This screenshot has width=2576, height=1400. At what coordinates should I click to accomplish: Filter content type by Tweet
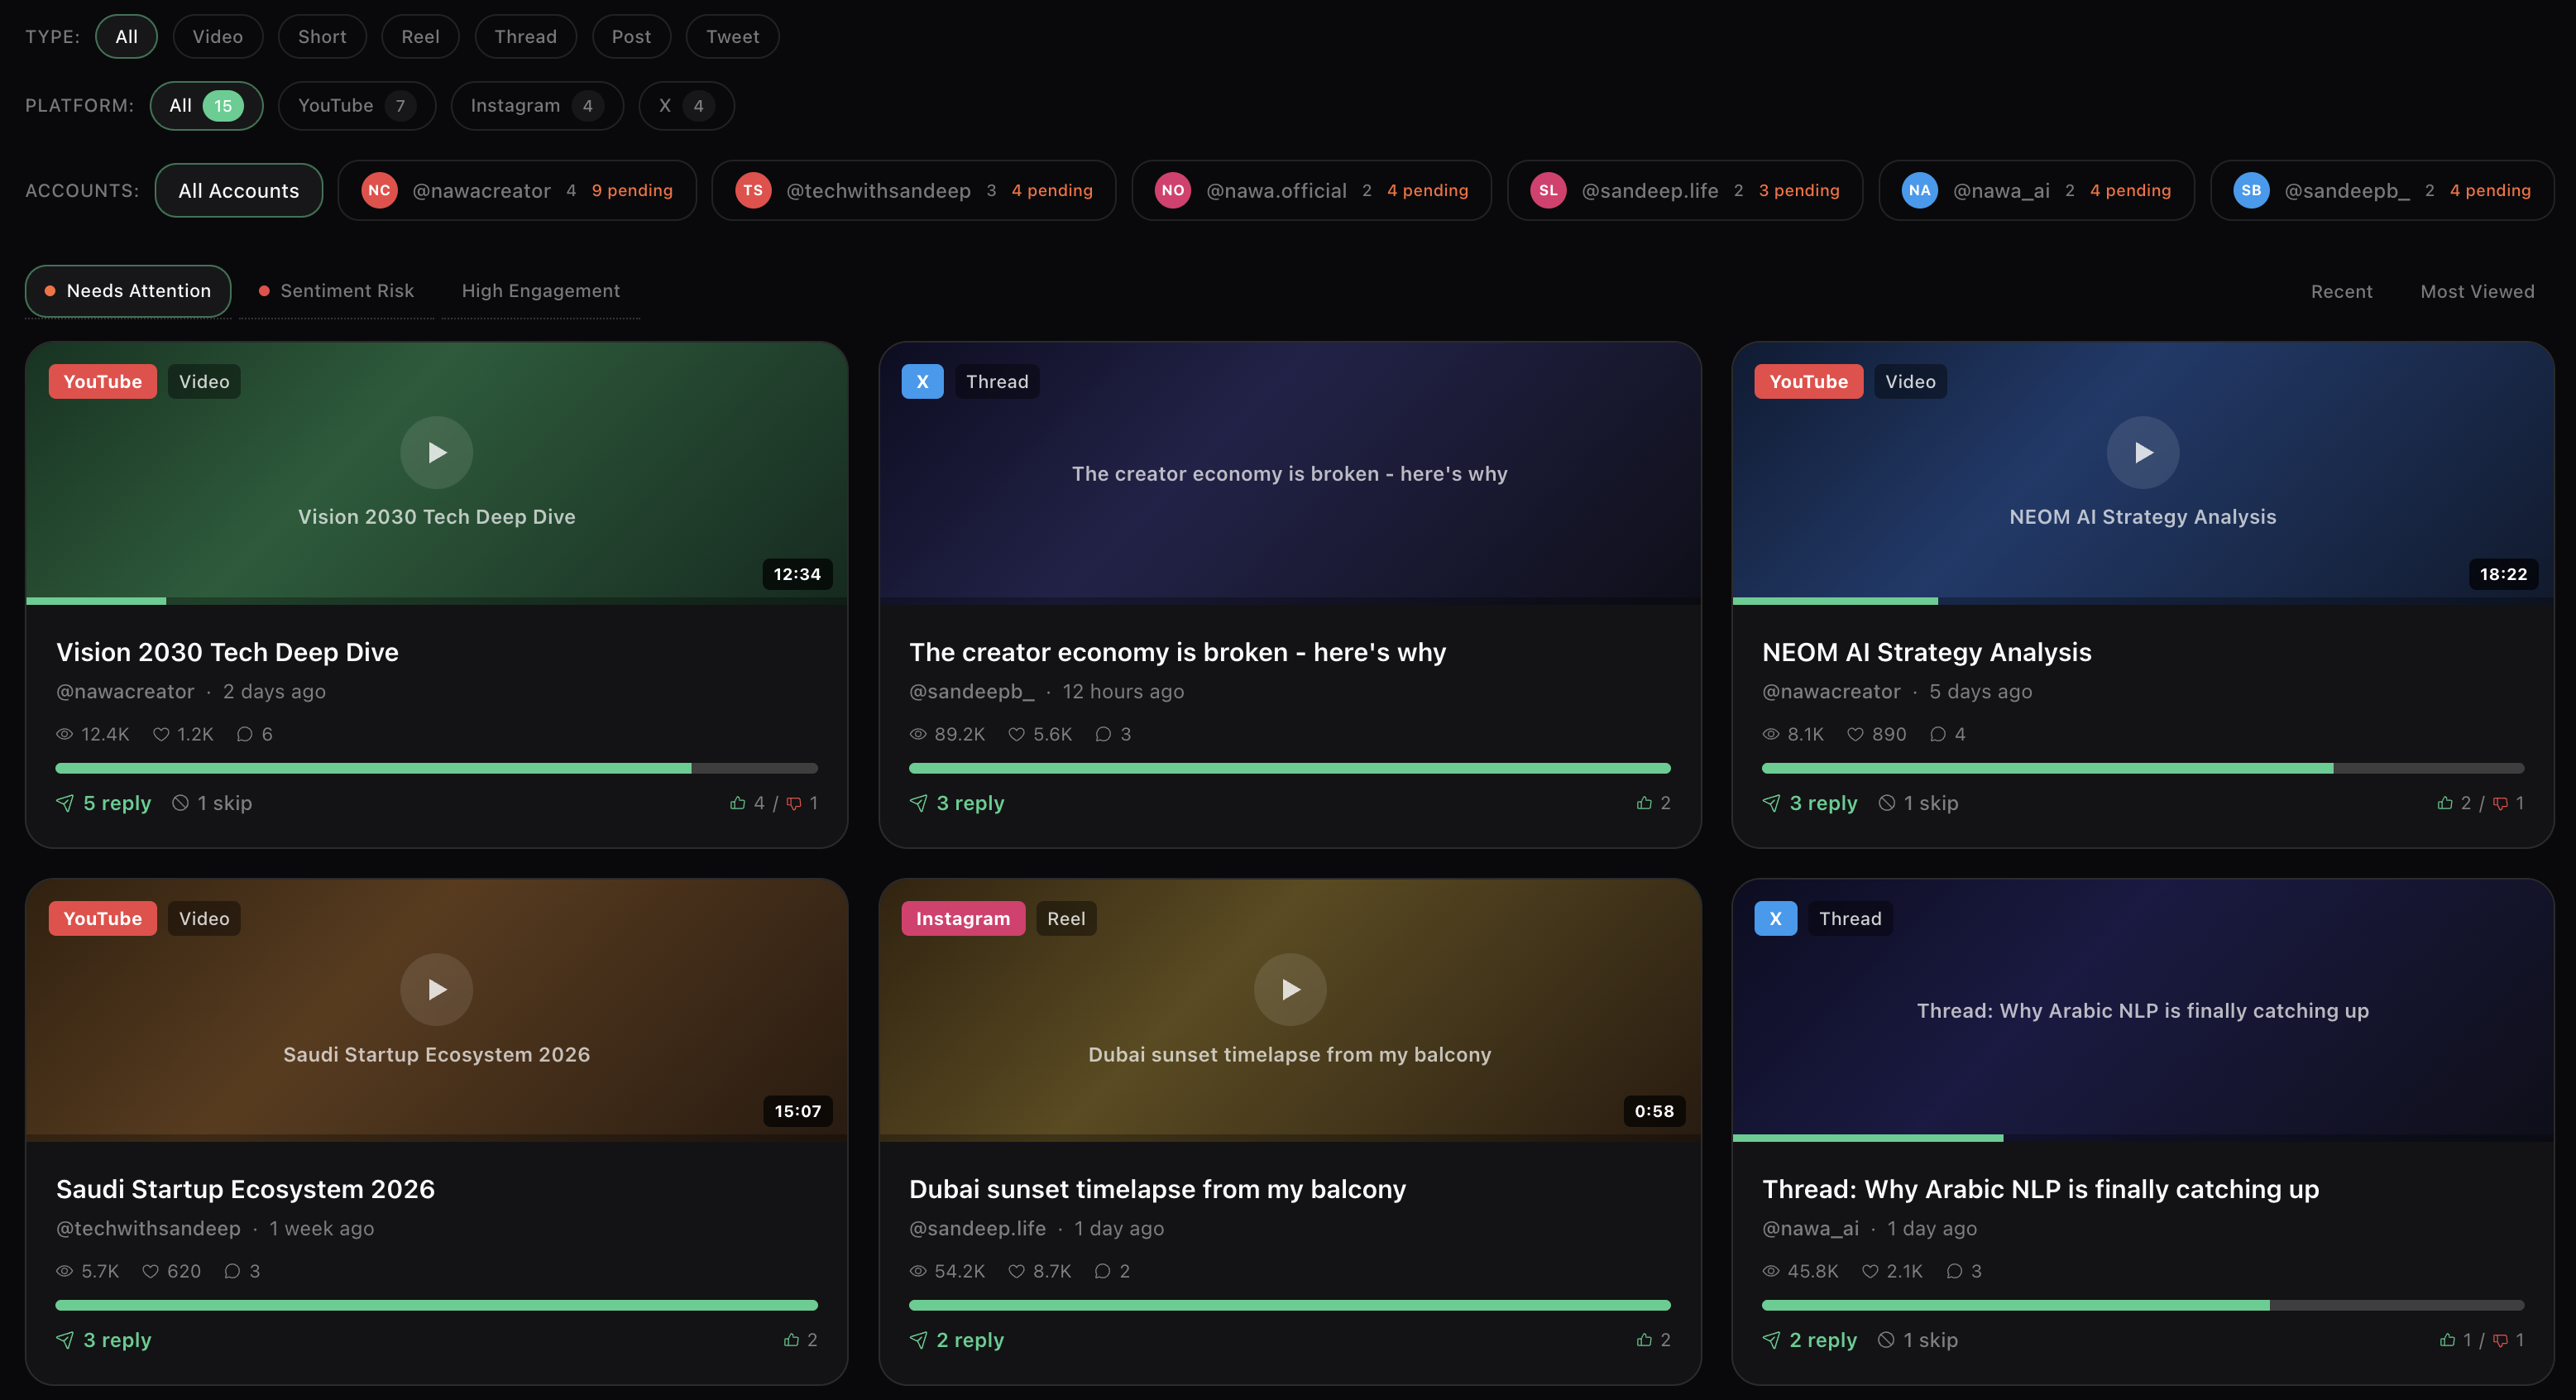732,37
